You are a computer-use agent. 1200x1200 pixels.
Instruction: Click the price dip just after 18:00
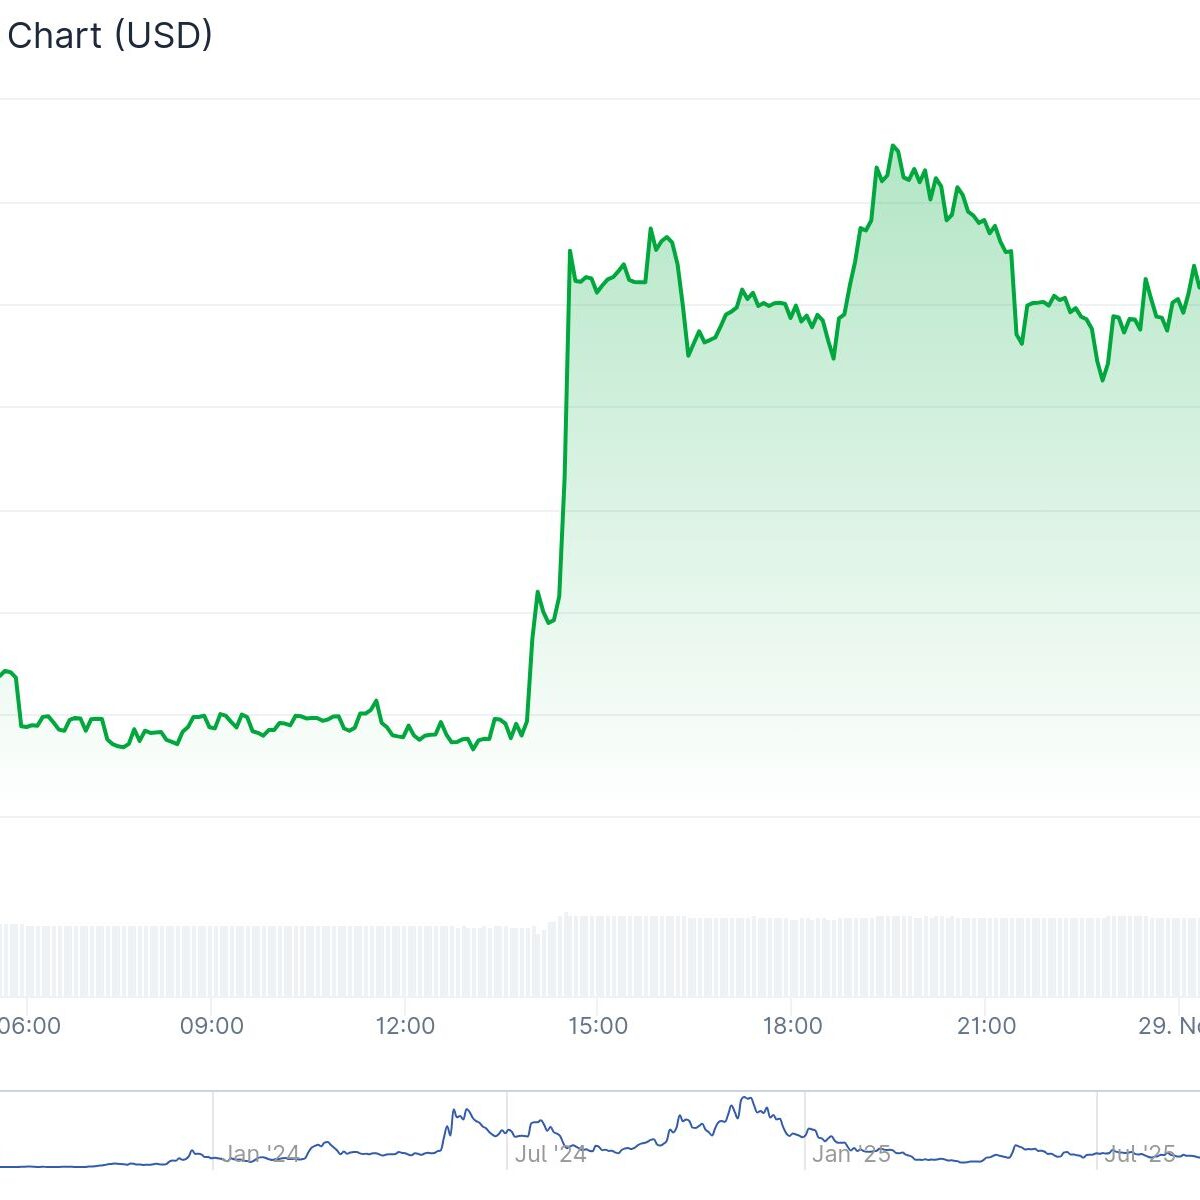click(833, 358)
